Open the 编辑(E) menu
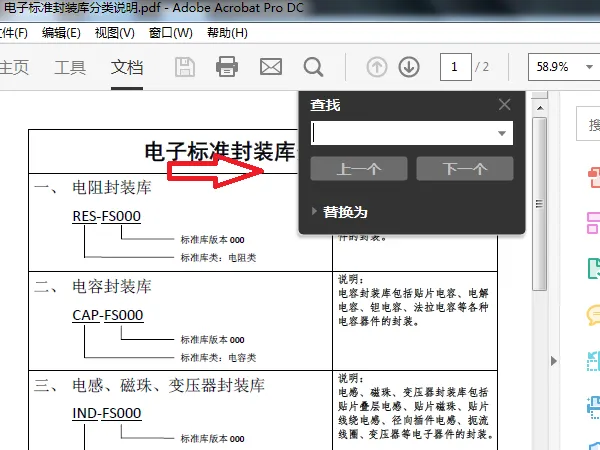600x450 pixels. pyautogui.click(x=61, y=33)
